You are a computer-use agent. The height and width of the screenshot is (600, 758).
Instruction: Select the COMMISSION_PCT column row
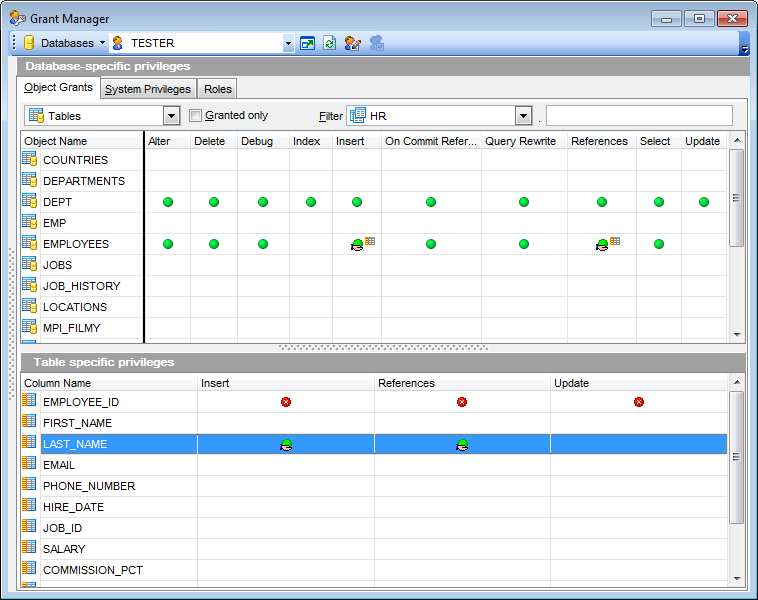click(374, 570)
